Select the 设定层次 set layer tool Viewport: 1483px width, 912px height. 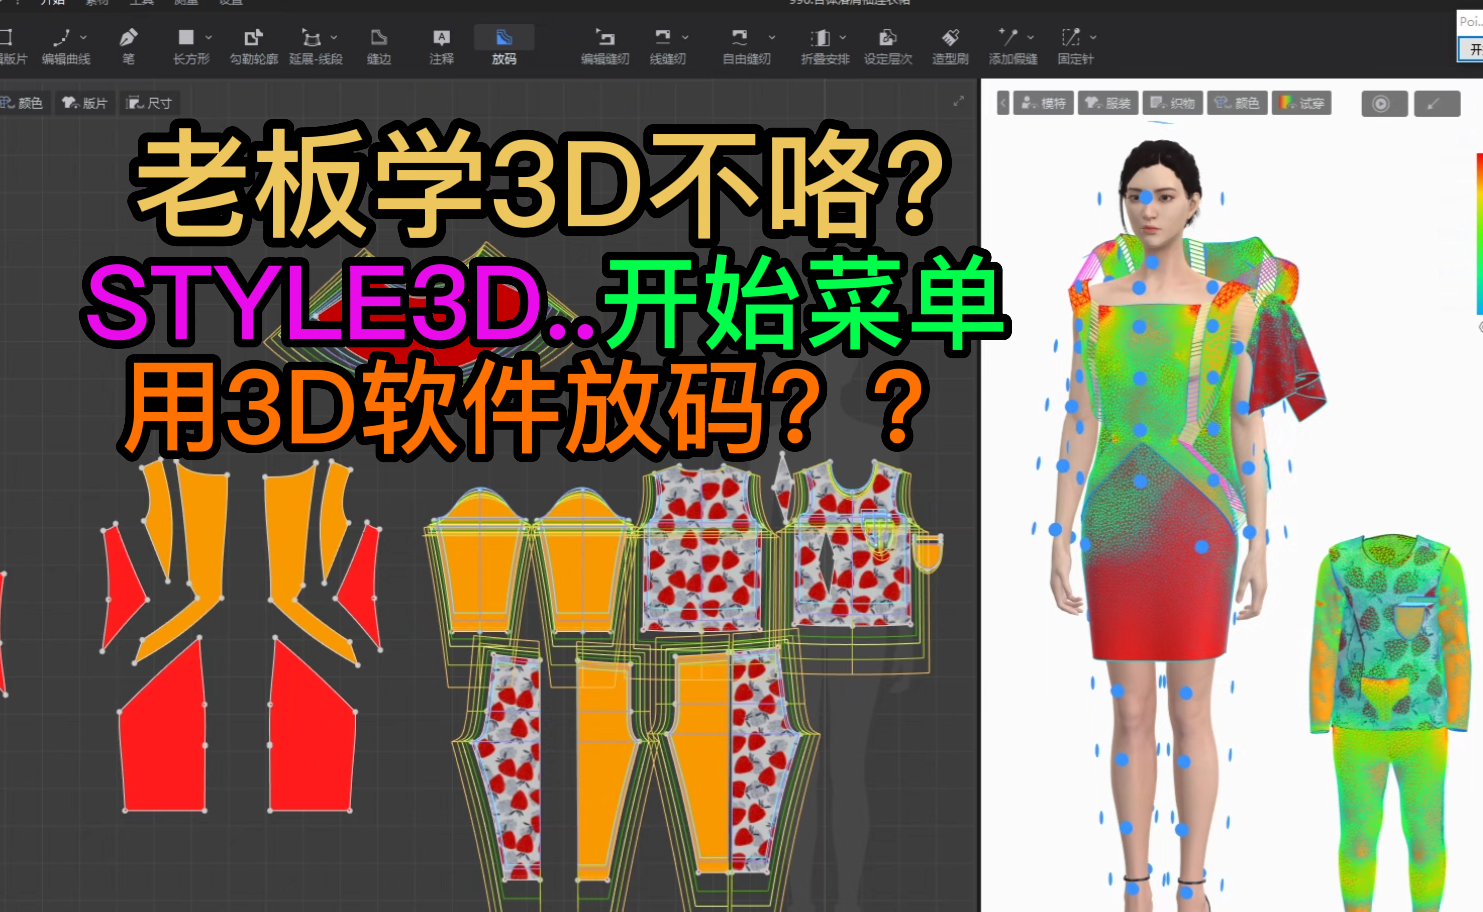click(x=888, y=47)
